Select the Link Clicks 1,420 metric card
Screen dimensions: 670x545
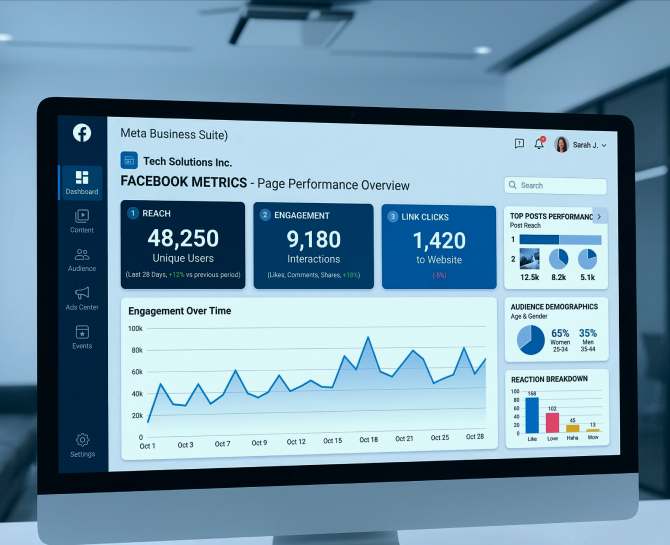439,247
